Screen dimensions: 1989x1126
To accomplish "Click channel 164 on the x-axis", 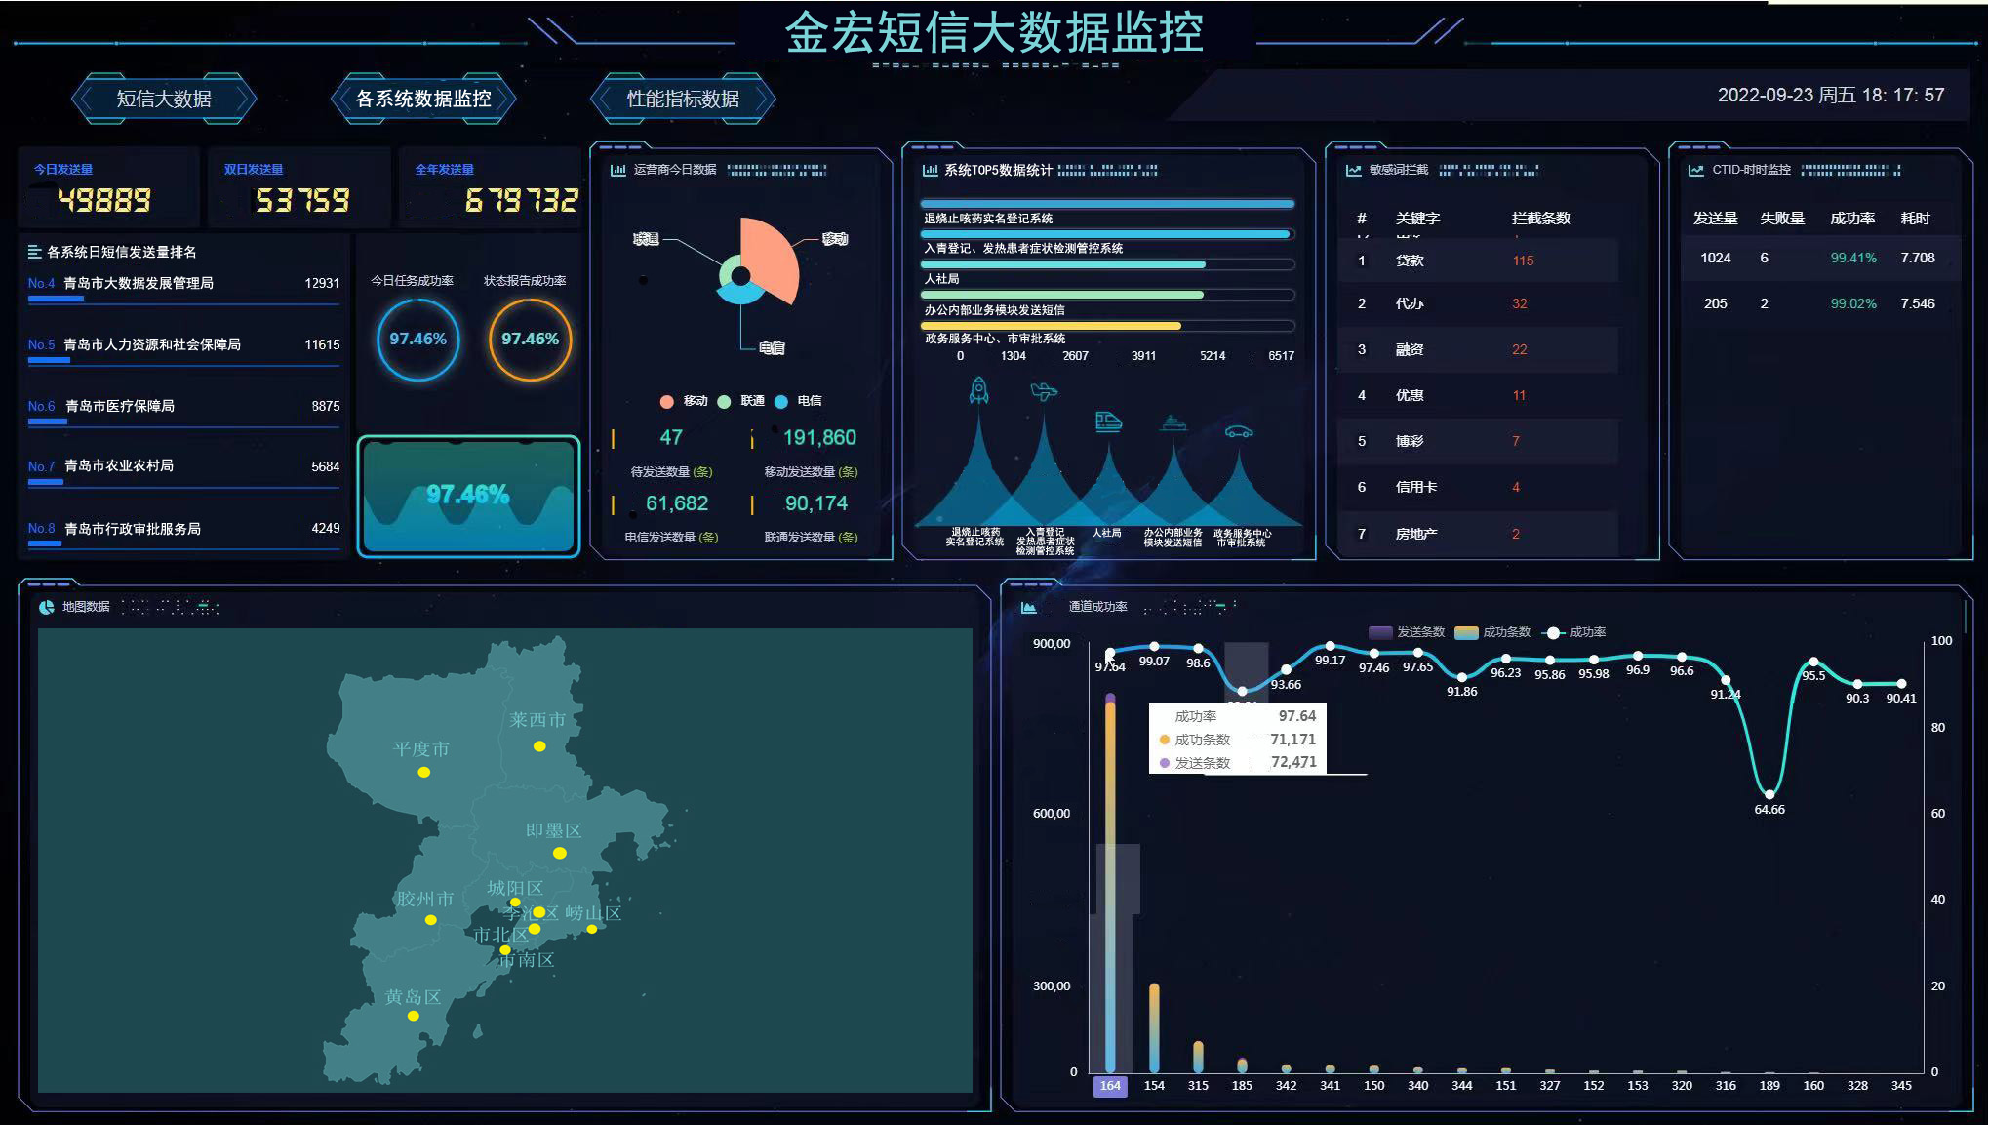I will tap(1110, 1085).
